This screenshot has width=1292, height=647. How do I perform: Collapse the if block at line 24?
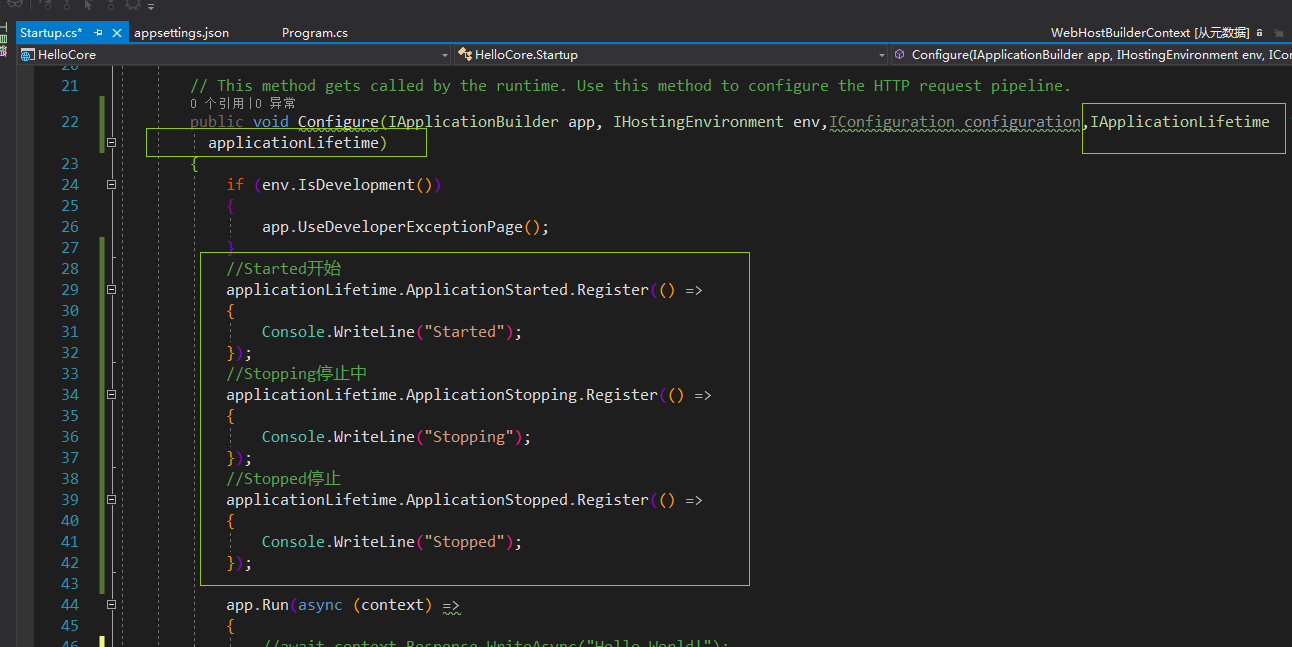tap(111, 185)
